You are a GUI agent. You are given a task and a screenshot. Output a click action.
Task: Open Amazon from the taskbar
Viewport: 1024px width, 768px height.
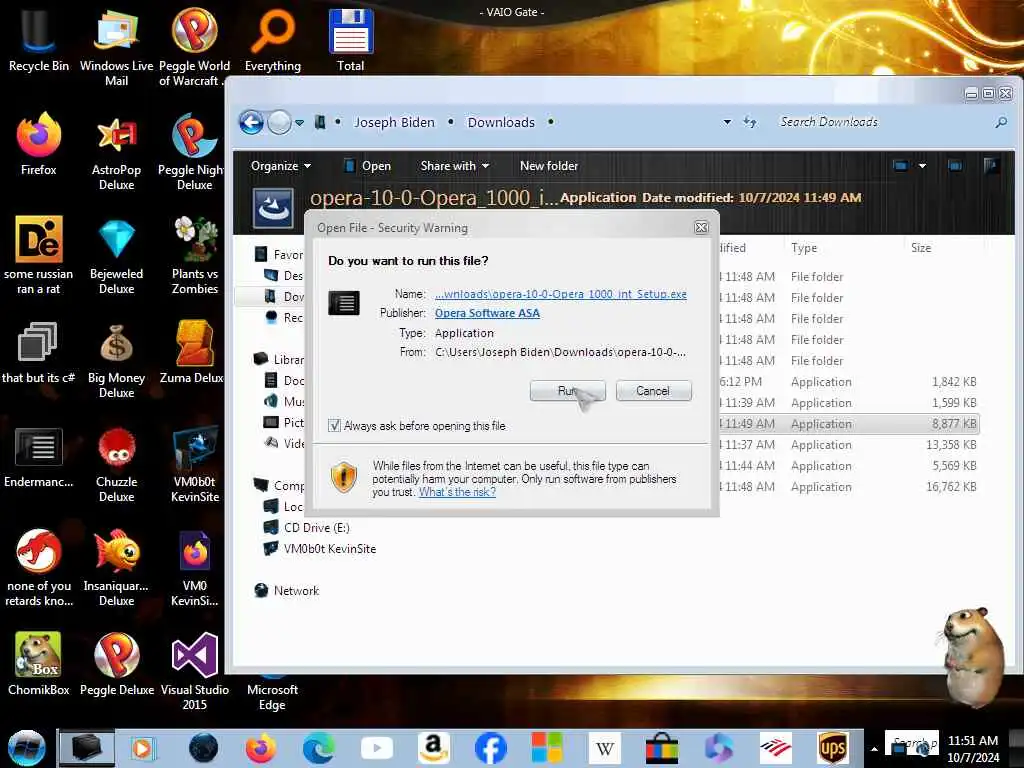433,748
